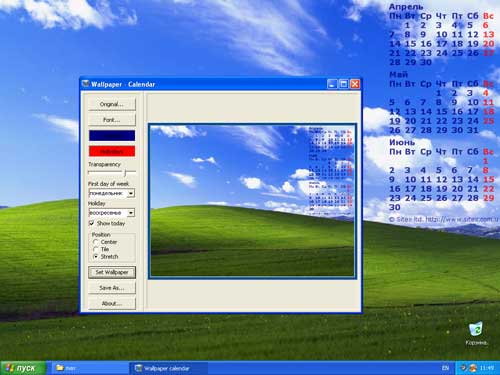
Task: Click the EN language indicator
Action: 445,368
